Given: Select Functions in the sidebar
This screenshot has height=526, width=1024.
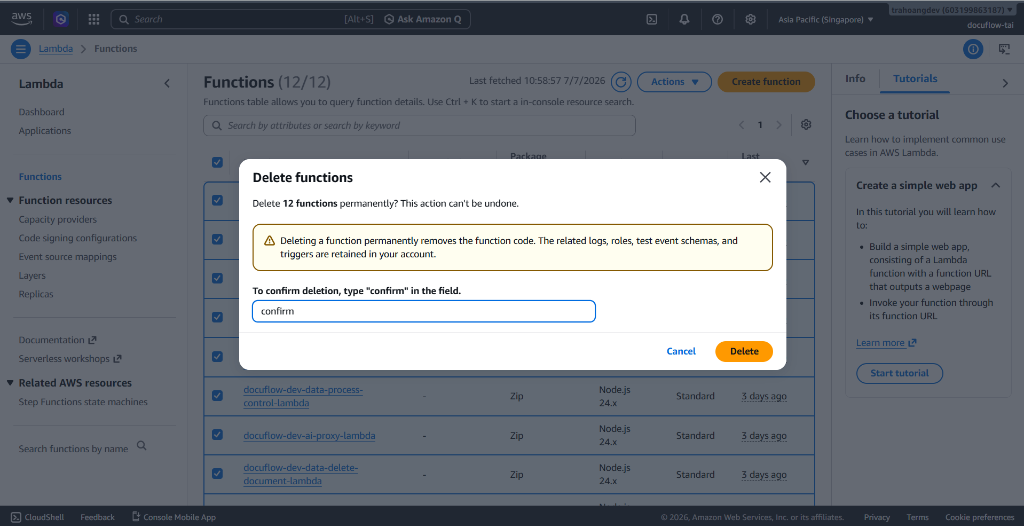Looking at the screenshot, I should (x=40, y=176).
